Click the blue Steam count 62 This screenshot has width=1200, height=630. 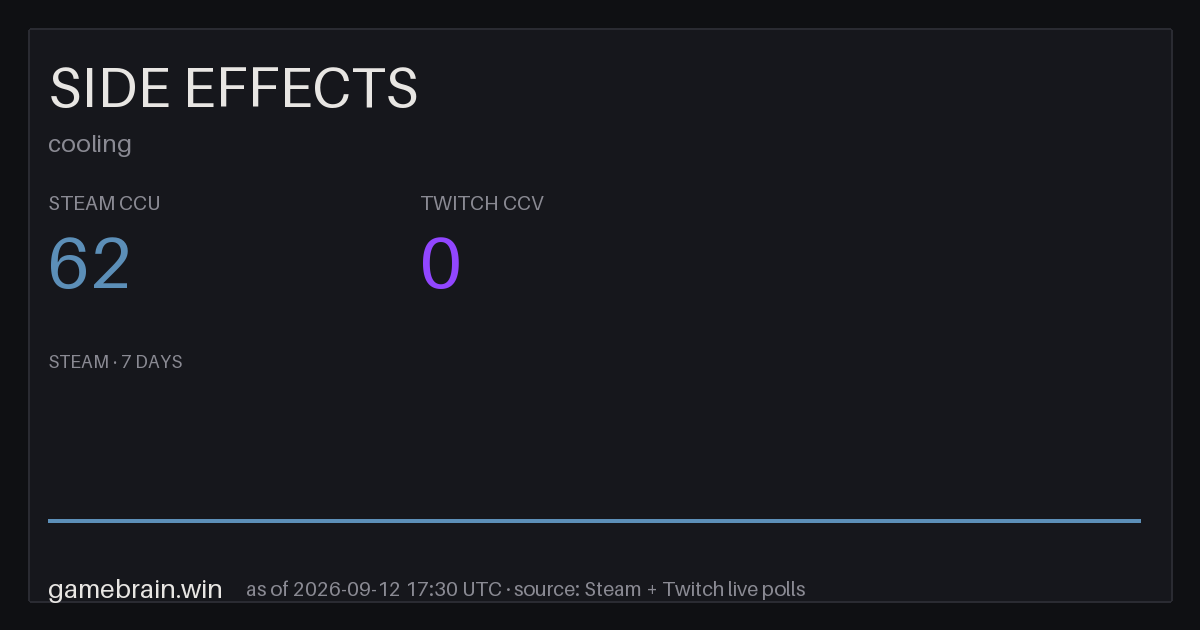(90, 264)
